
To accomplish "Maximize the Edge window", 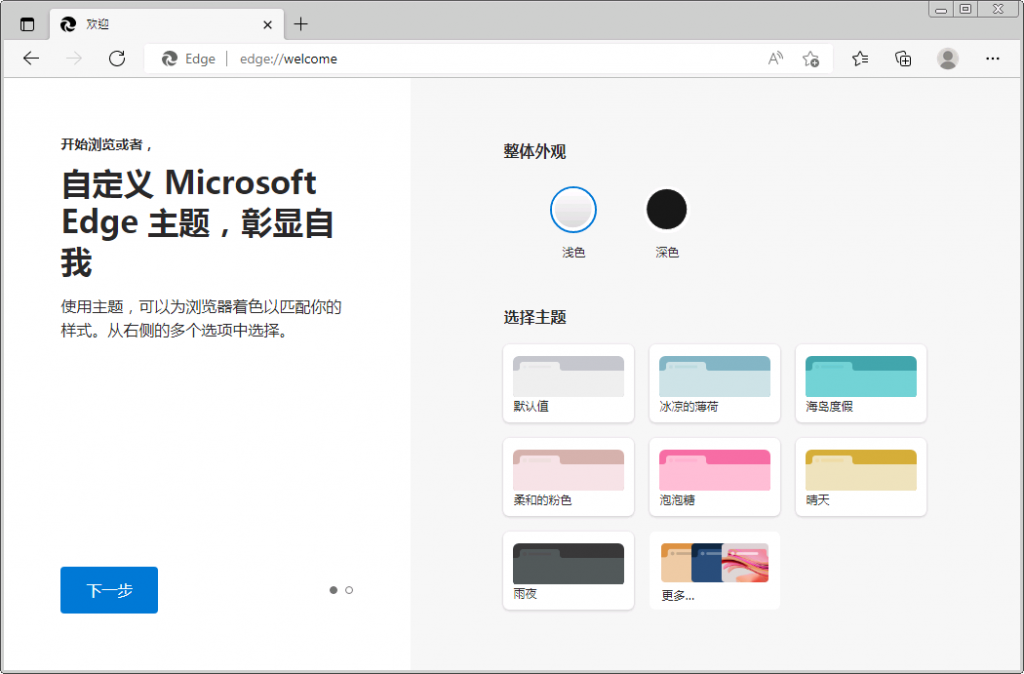I will [x=965, y=9].
